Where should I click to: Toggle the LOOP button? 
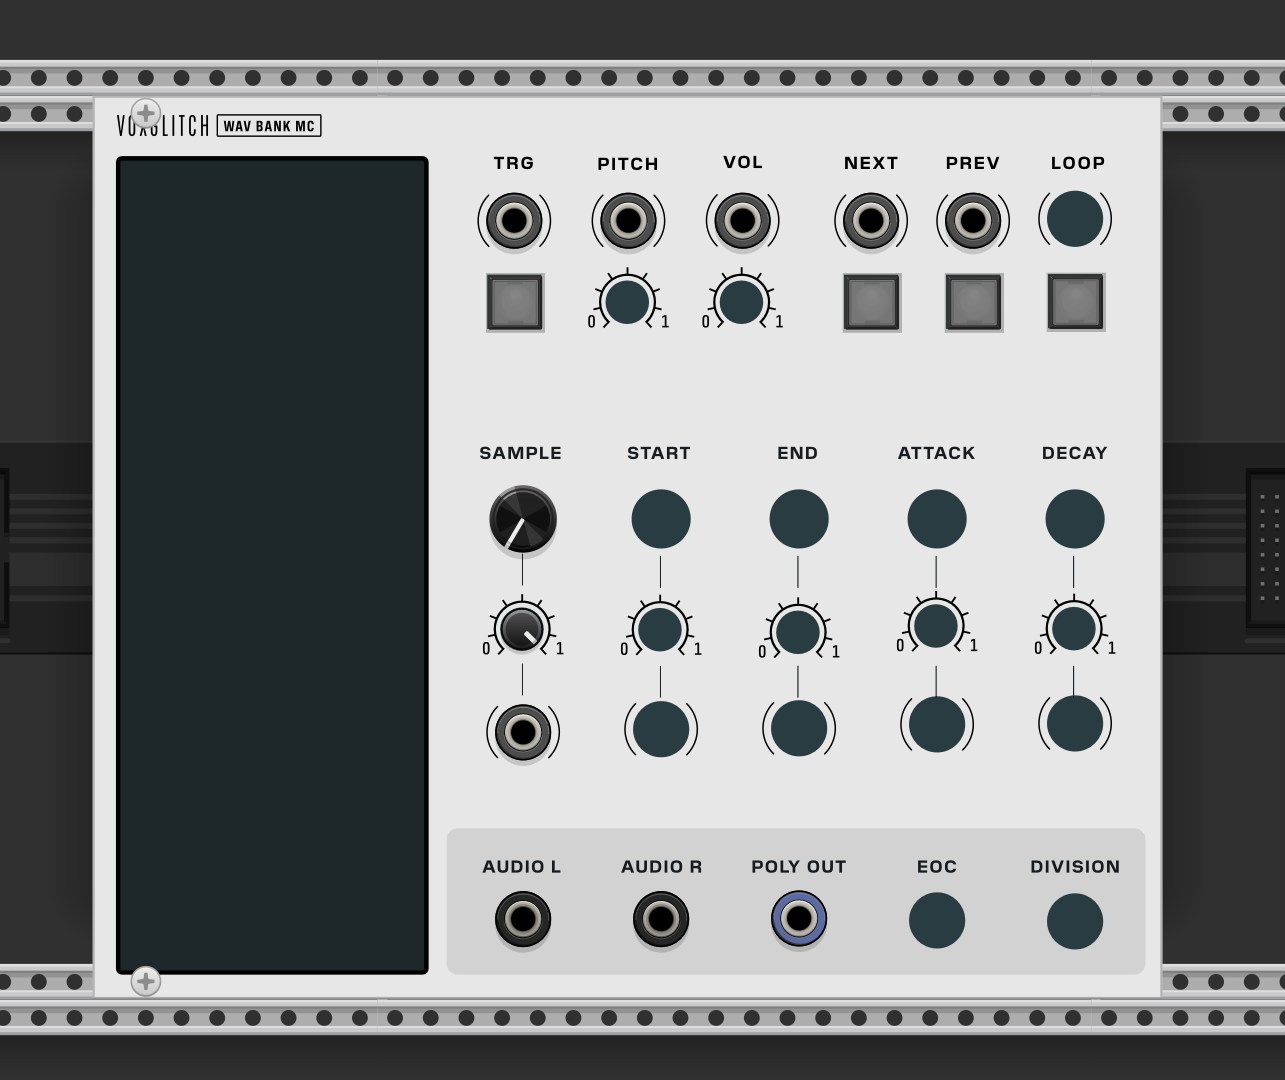pyautogui.click(x=1075, y=302)
